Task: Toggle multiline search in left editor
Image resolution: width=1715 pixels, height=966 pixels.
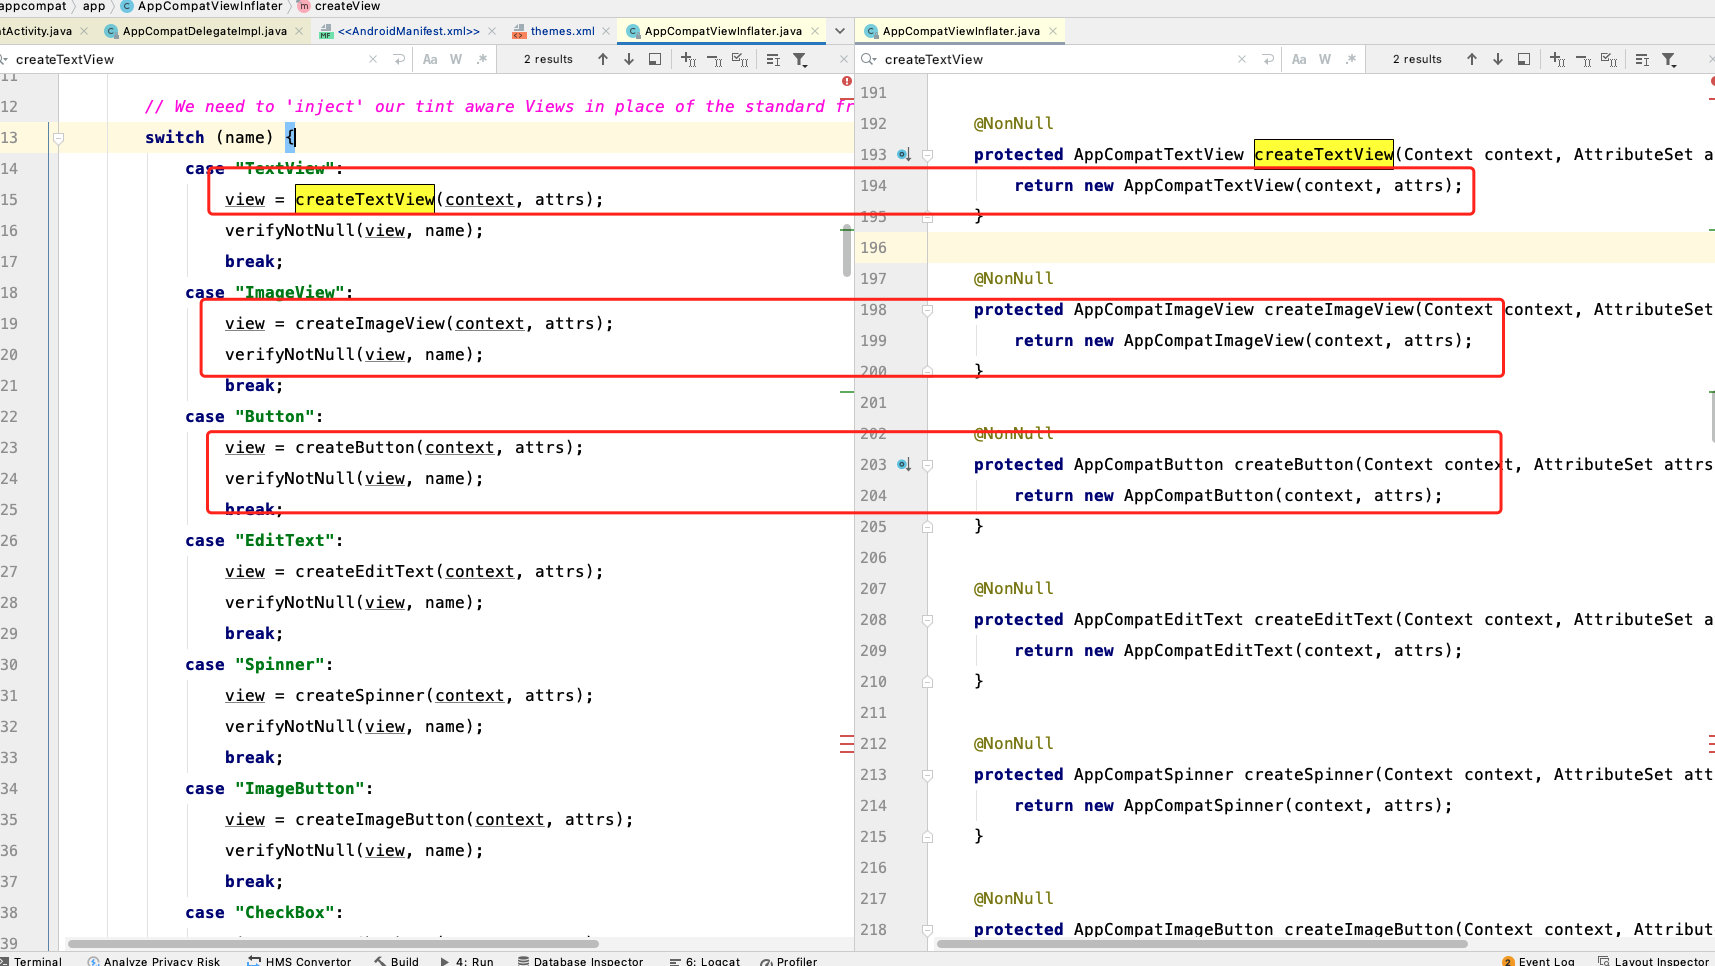Action: [773, 59]
